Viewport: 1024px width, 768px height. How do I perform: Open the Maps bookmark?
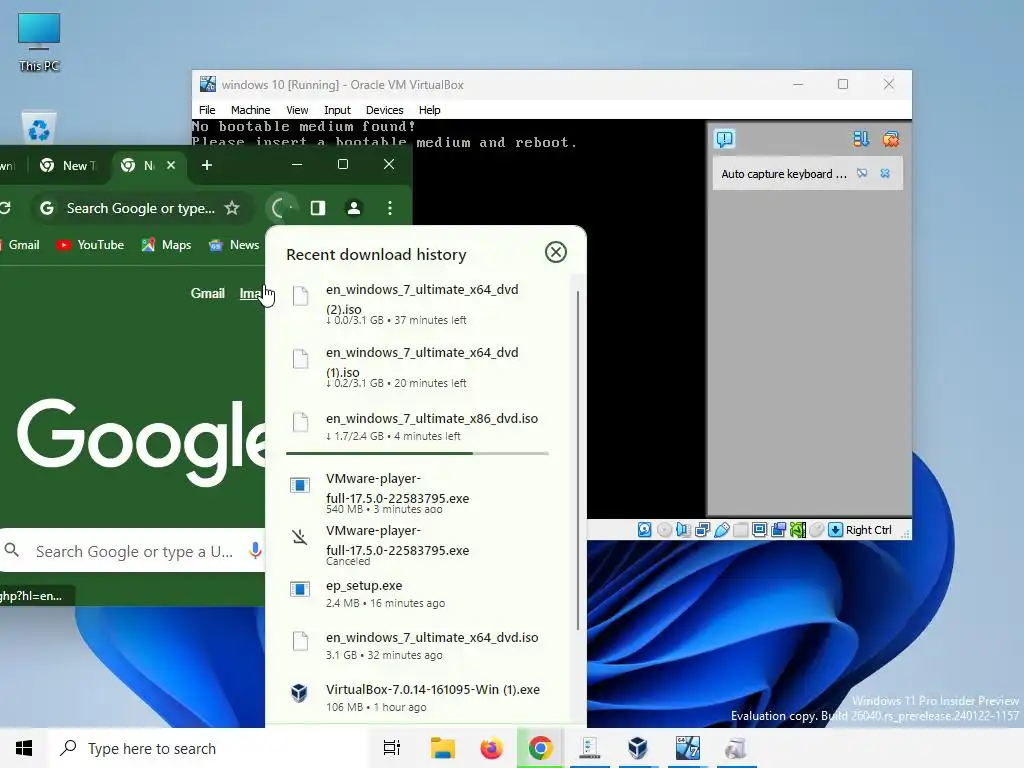[x=167, y=245]
